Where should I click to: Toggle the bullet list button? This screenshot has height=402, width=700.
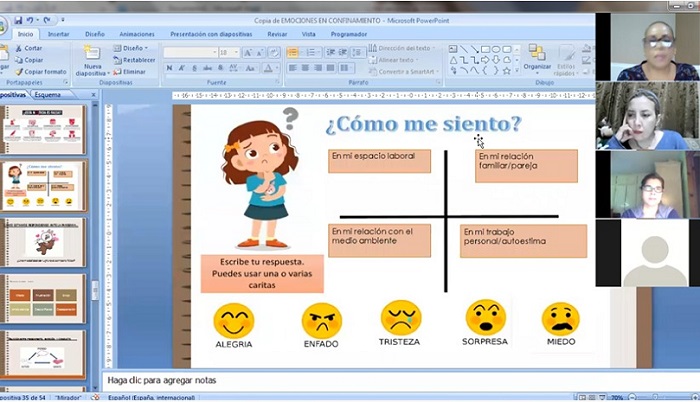293,52
